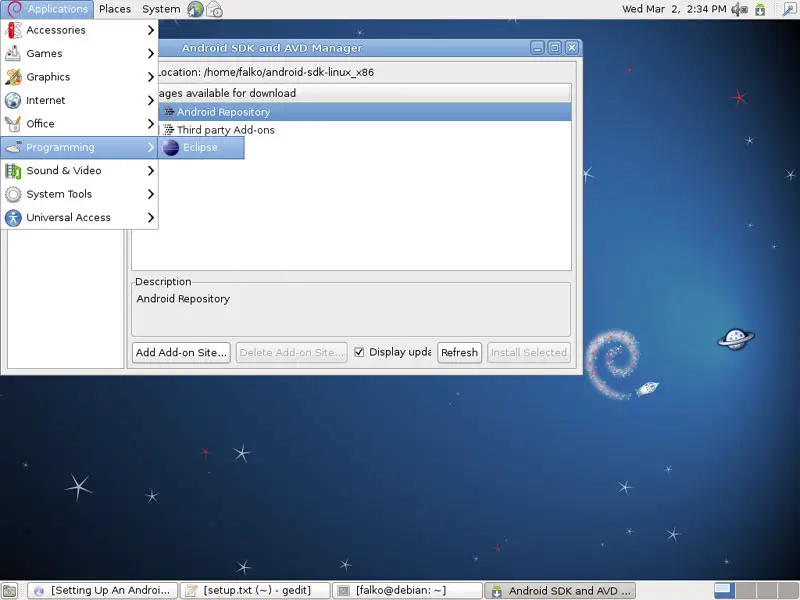Switch to Android SDK and AVD taskbar button
Image resolution: width=800 pixels, height=600 pixels.
(560, 591)
